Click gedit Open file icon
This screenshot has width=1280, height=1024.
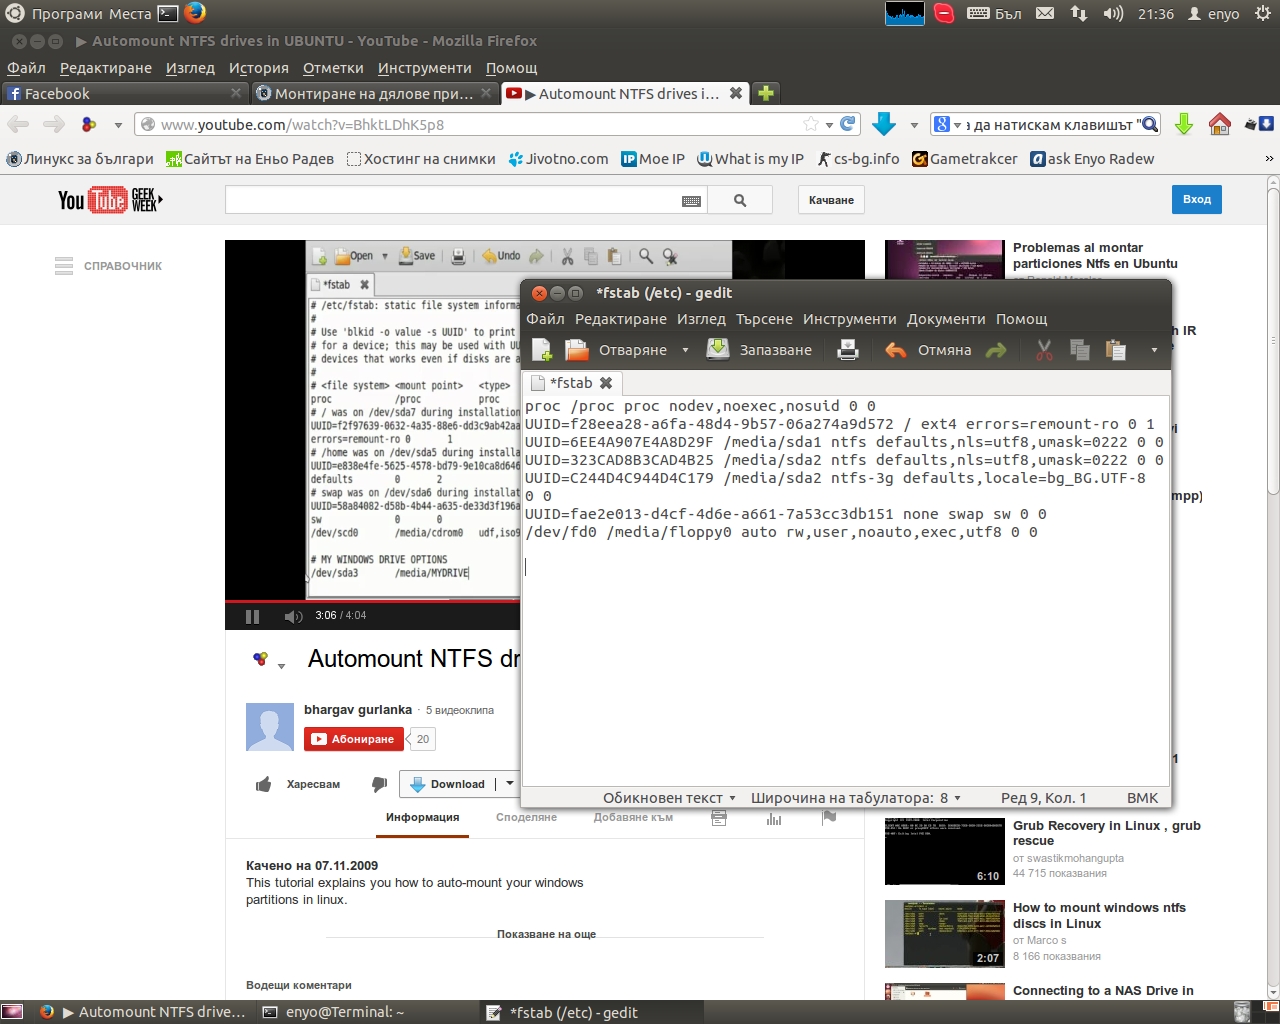(577, 350)
